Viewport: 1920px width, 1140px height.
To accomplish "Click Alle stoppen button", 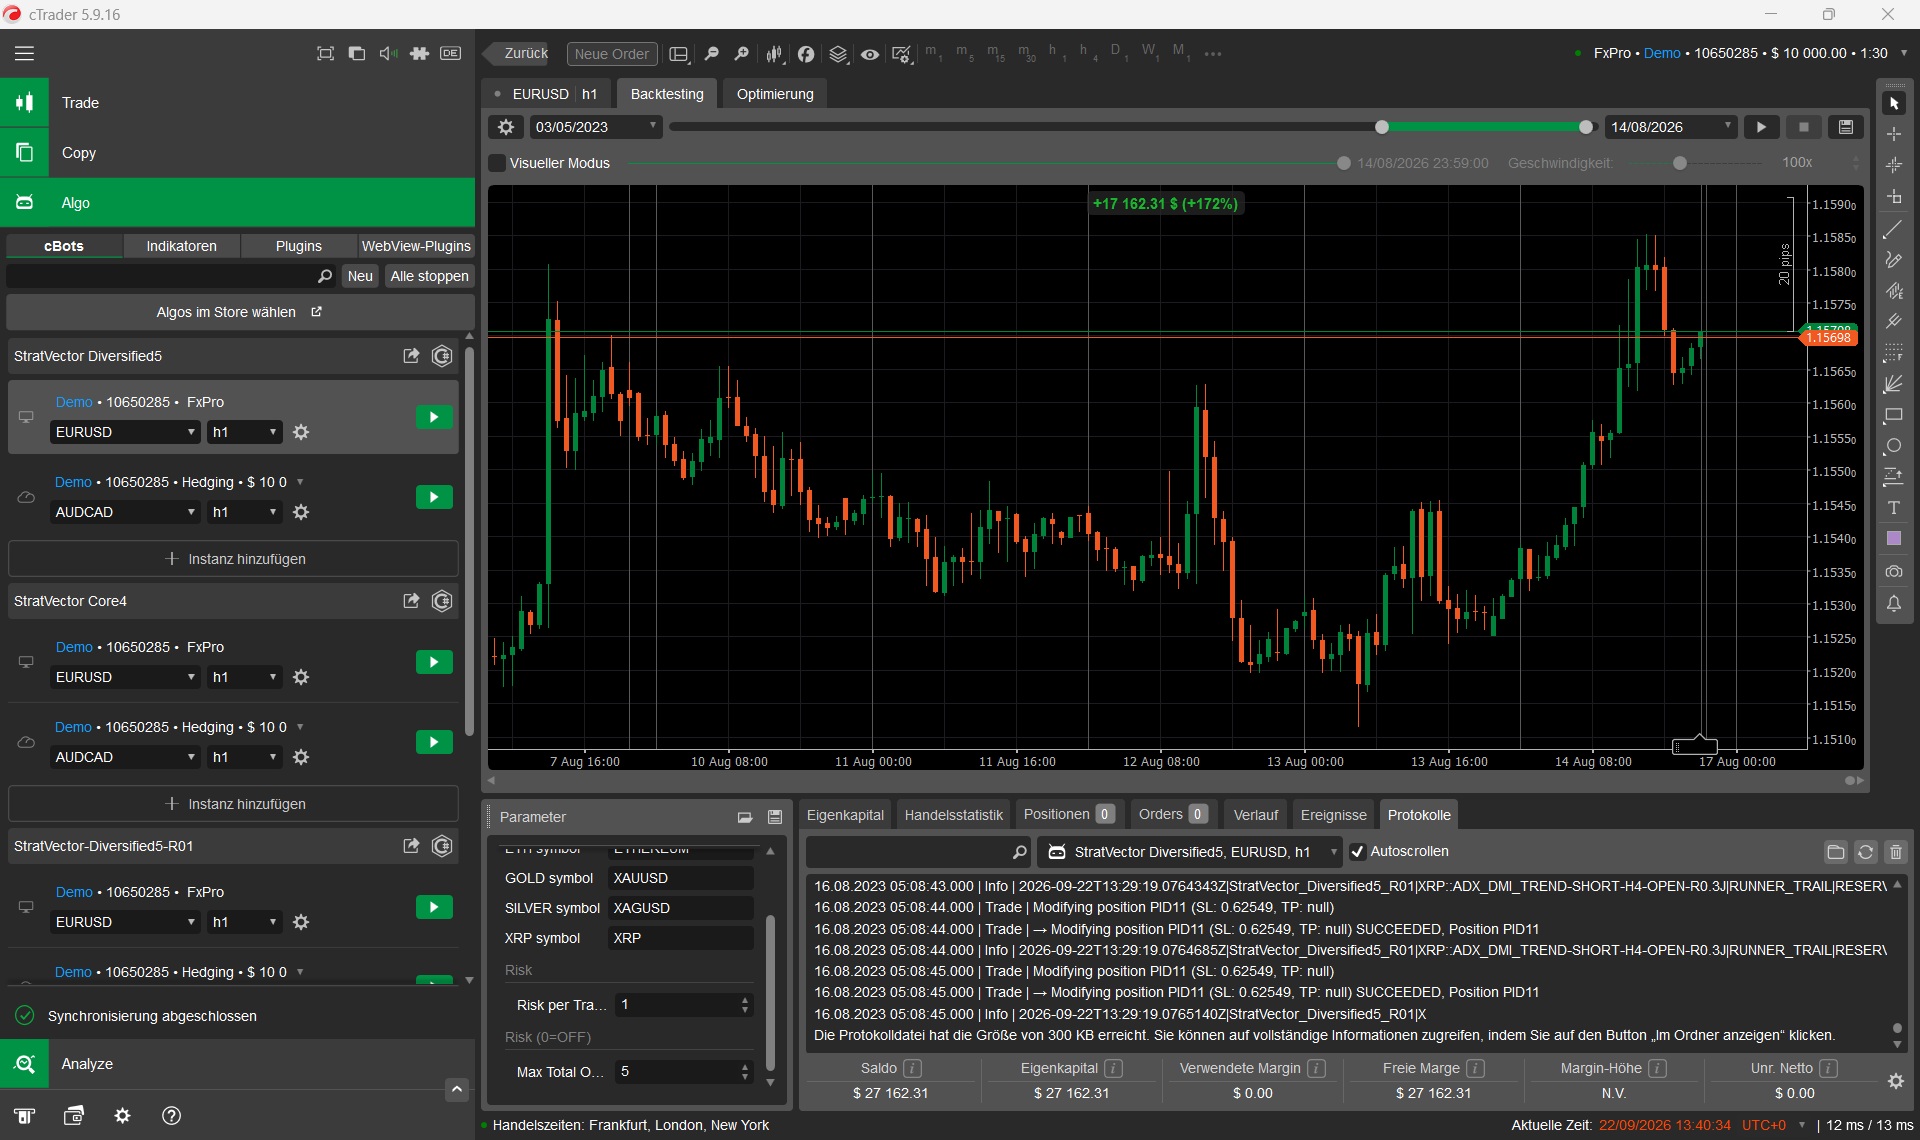I will pyautogui.click(x=429, y=276).
